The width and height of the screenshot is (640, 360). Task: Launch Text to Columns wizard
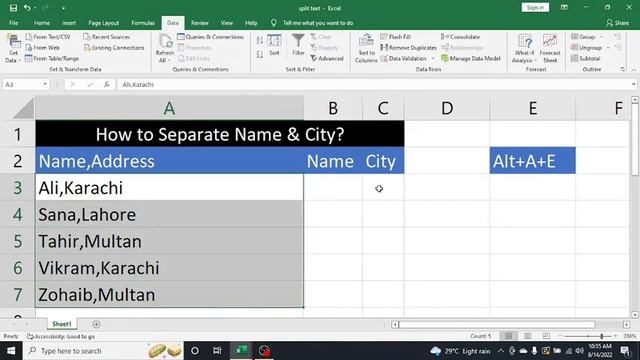click(366, 48)
